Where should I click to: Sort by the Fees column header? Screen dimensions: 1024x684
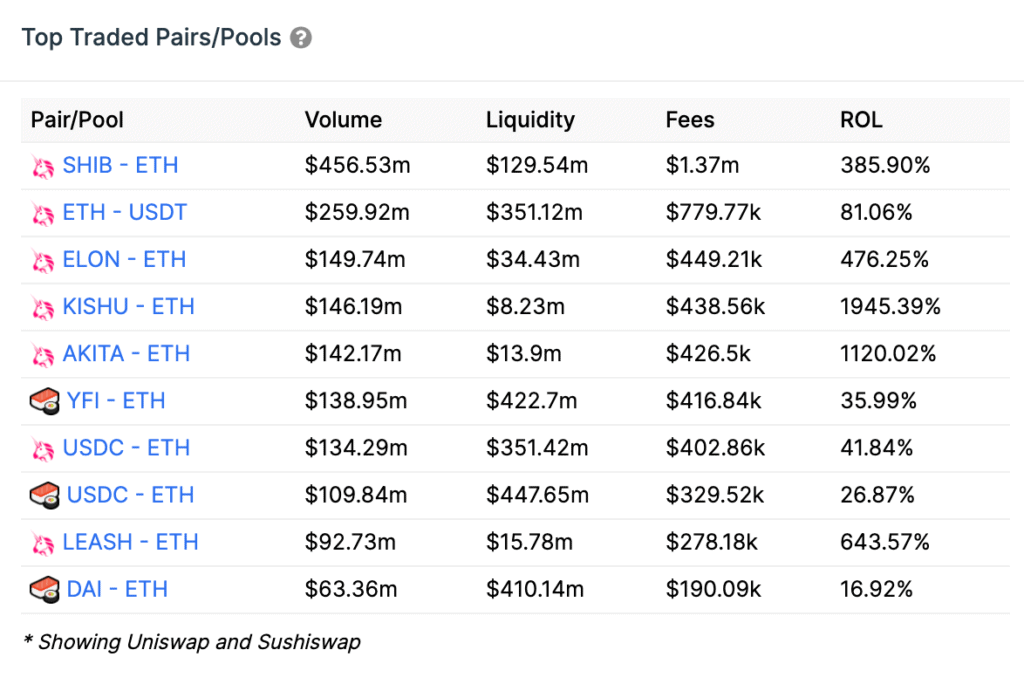(x=690, y=120)
